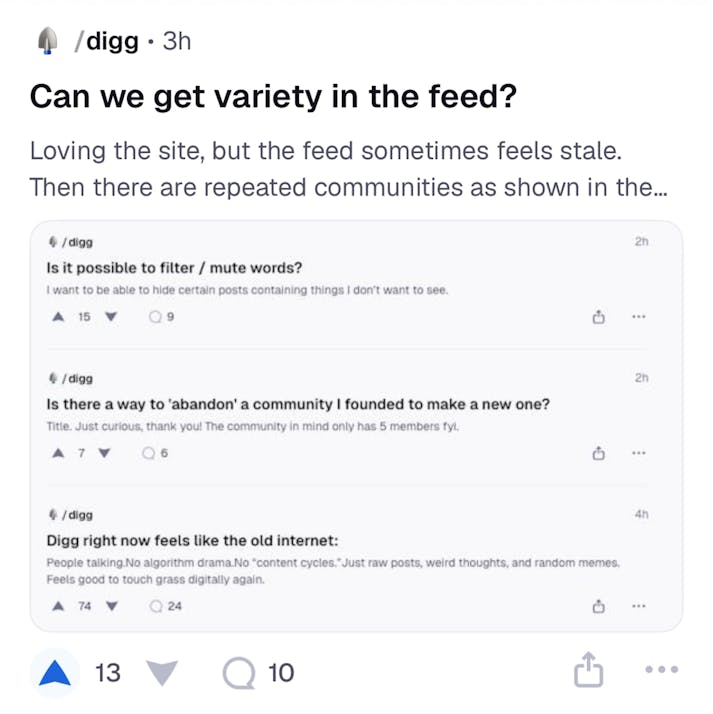Open comments on the main post (10)

coord(240,673)
